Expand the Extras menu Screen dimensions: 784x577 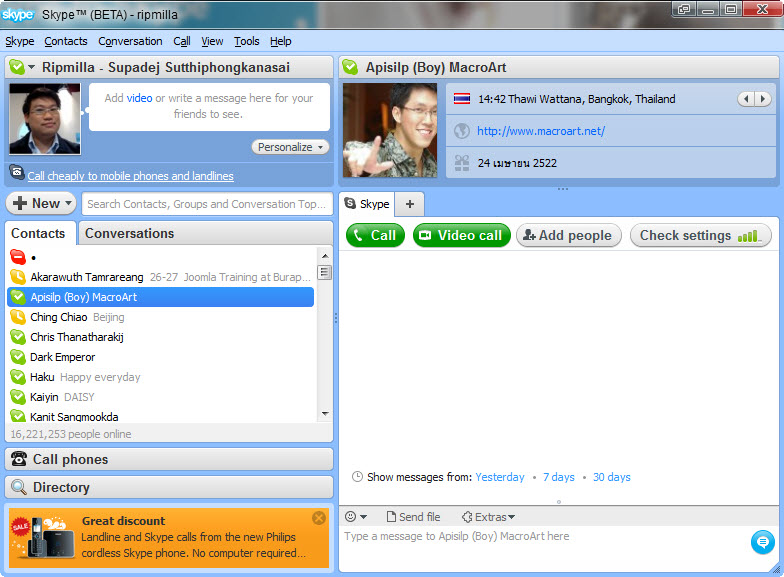pyautogui.click(x=488, y=517)
